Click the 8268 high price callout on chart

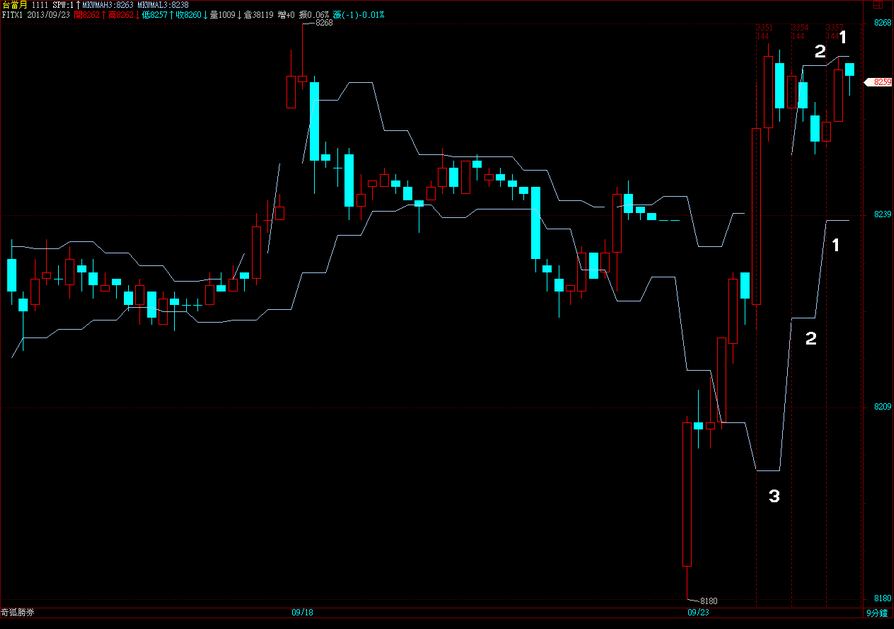323,22
